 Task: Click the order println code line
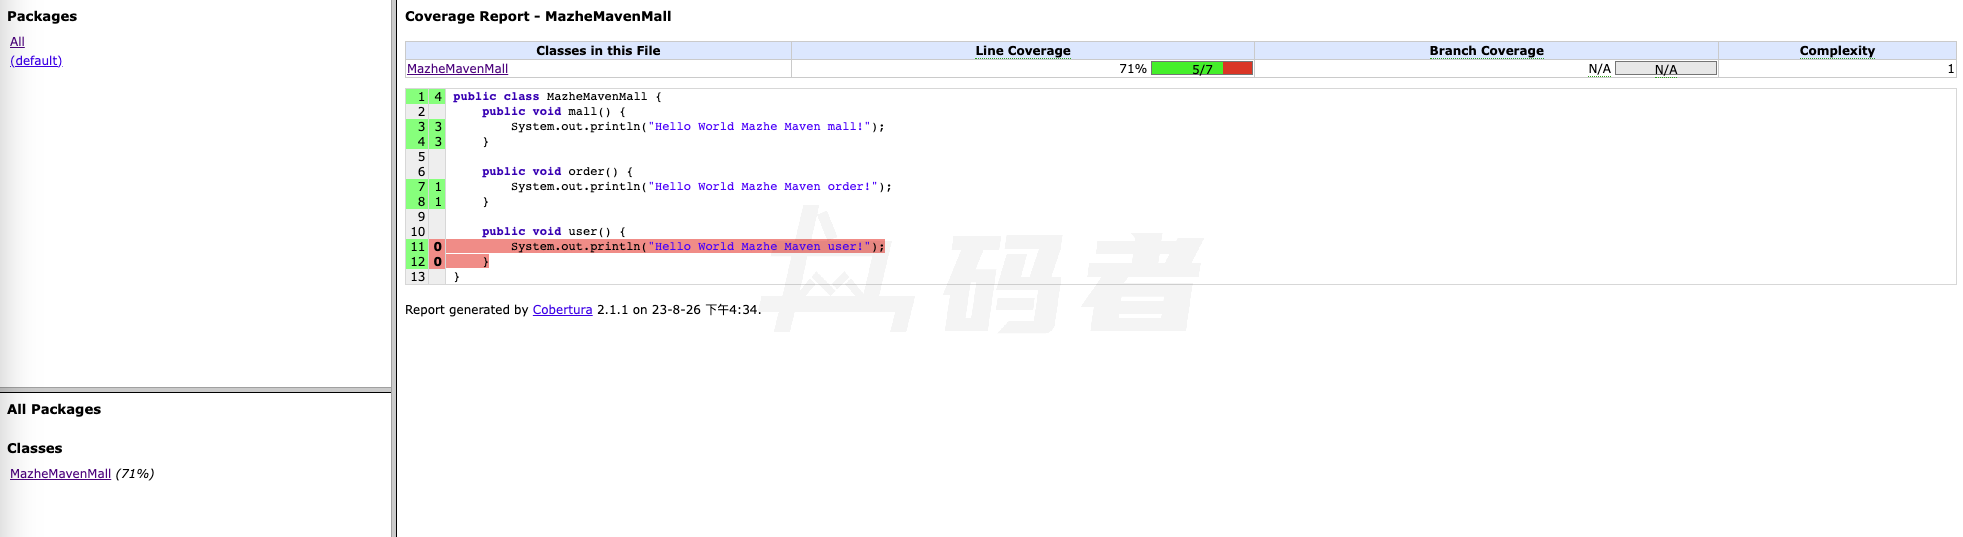point(700,187)
